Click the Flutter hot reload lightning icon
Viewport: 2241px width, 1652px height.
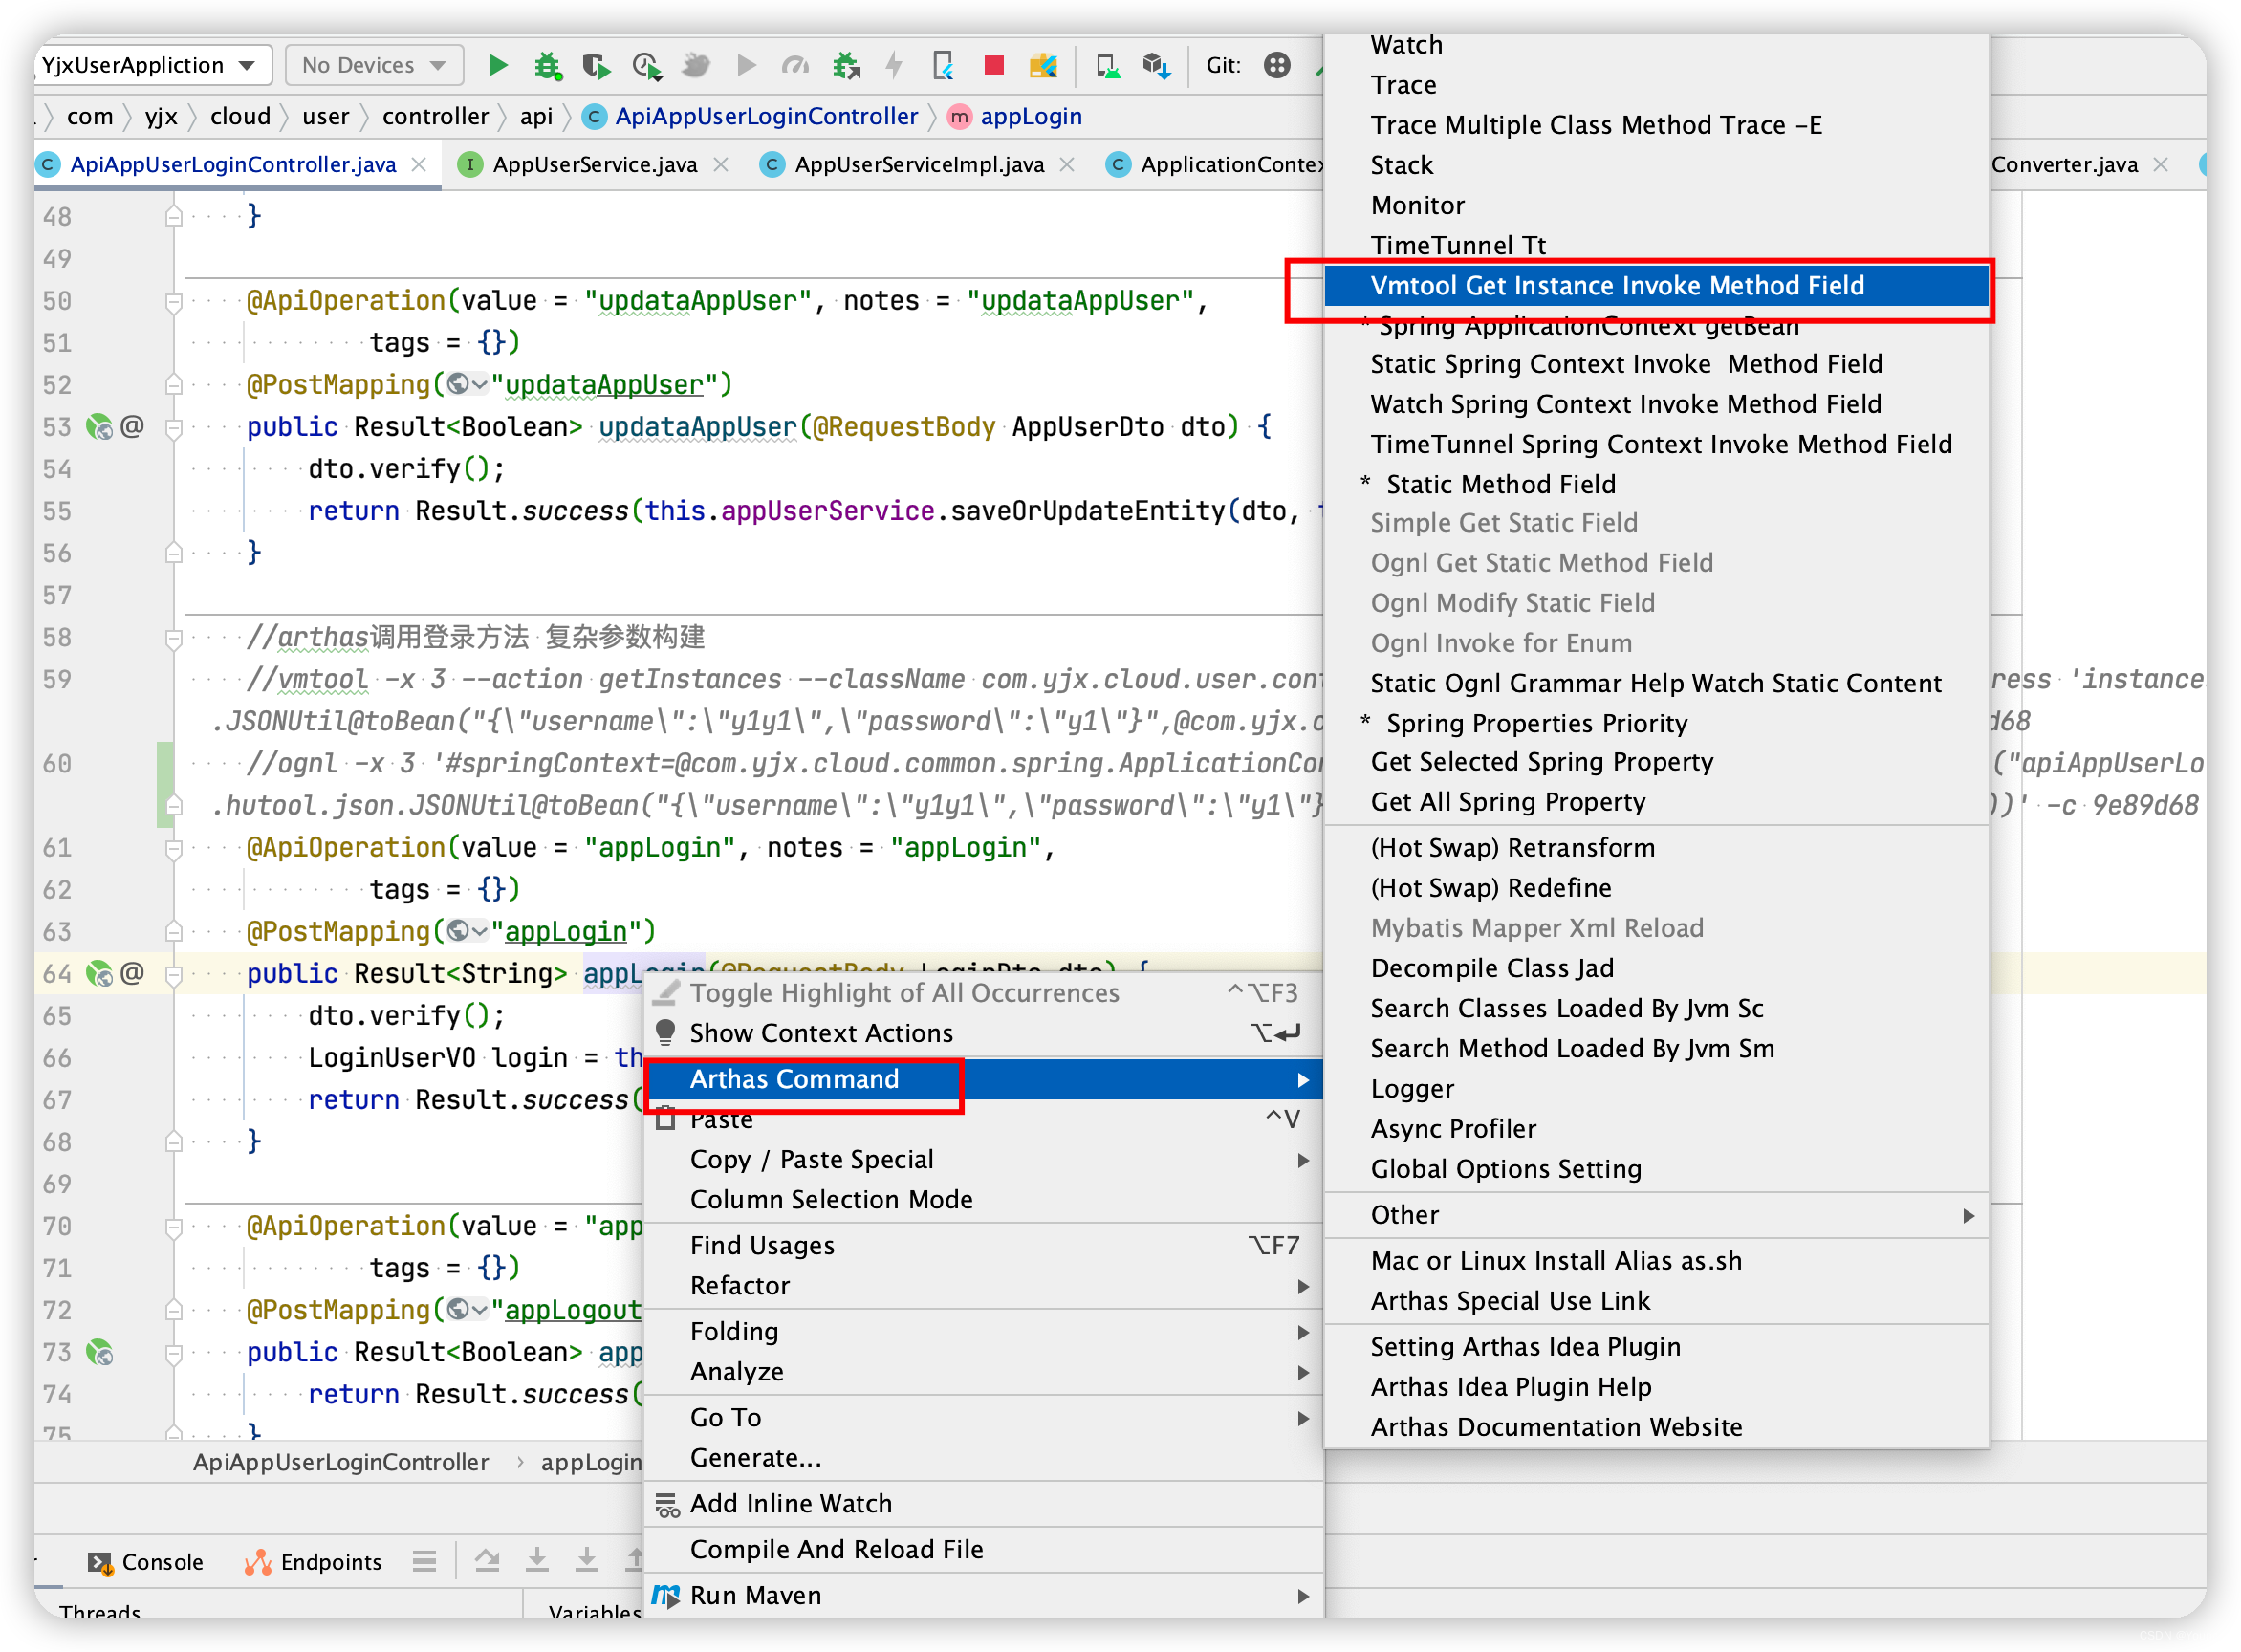point(894,66)
